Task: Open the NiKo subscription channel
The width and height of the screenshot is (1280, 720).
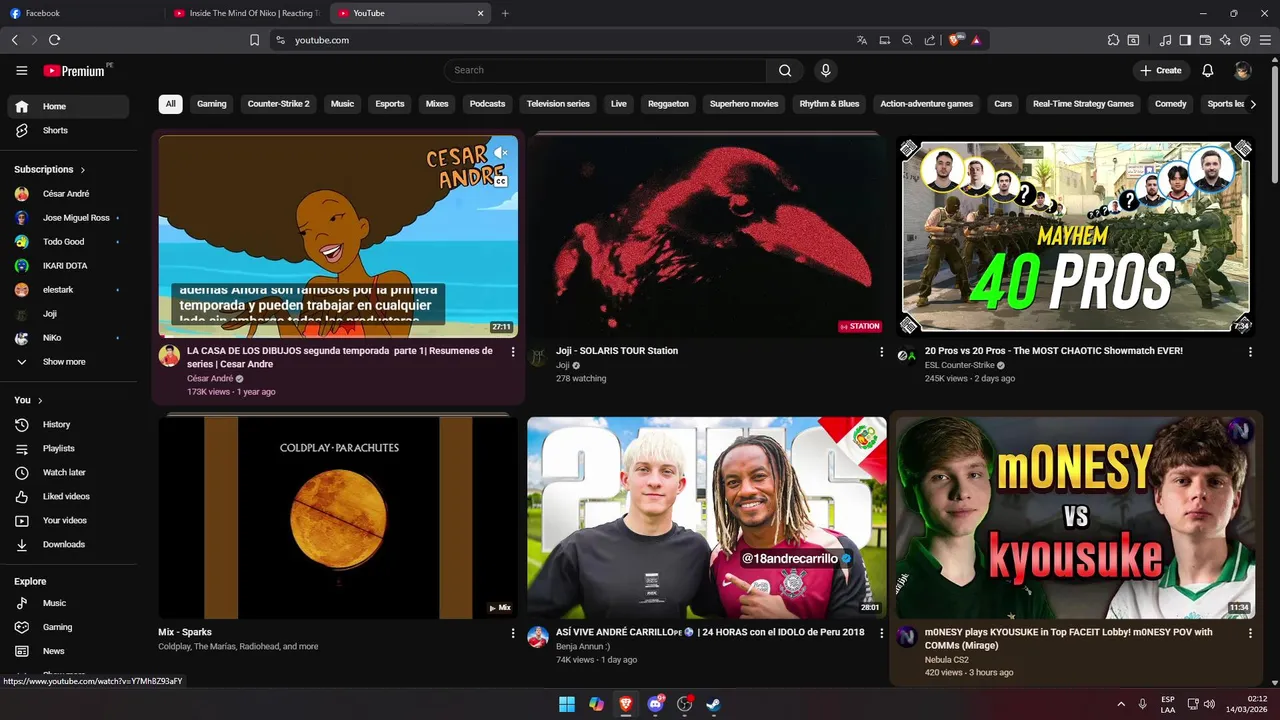Action: (x=69, y=338)
